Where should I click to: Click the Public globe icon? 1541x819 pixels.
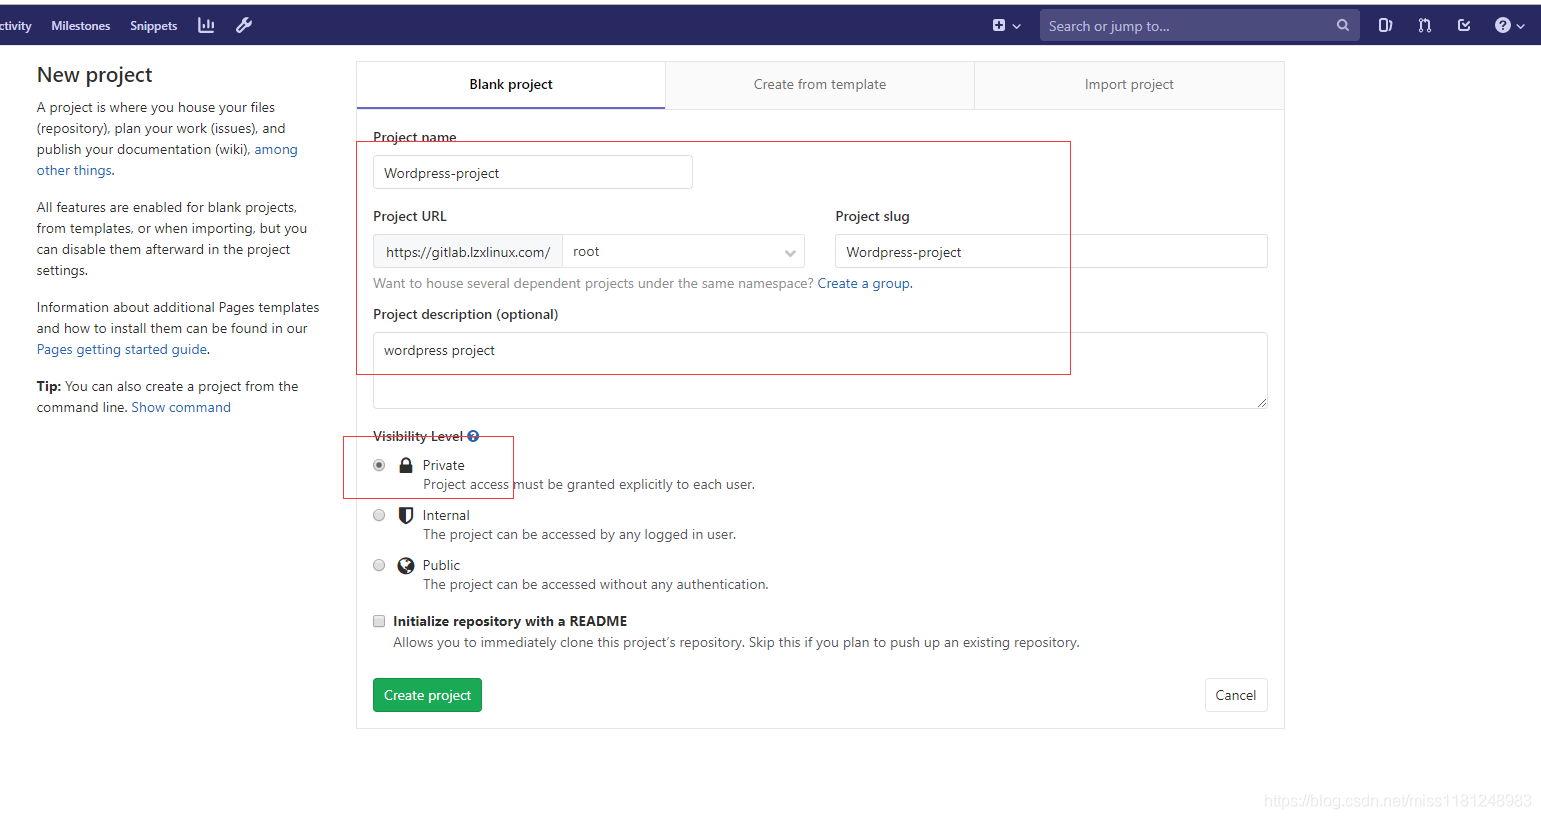[406, 565]
